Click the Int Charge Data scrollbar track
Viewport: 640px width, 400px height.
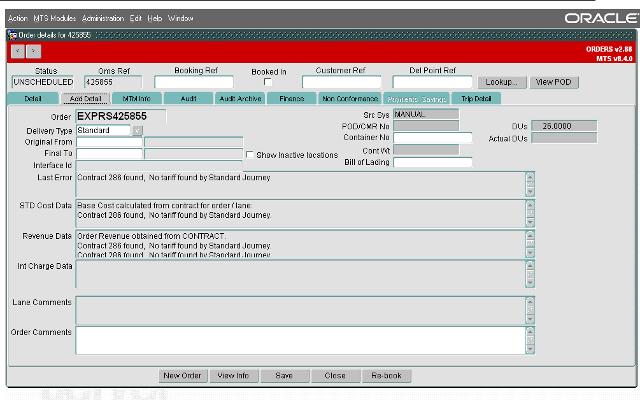[530, 274]
